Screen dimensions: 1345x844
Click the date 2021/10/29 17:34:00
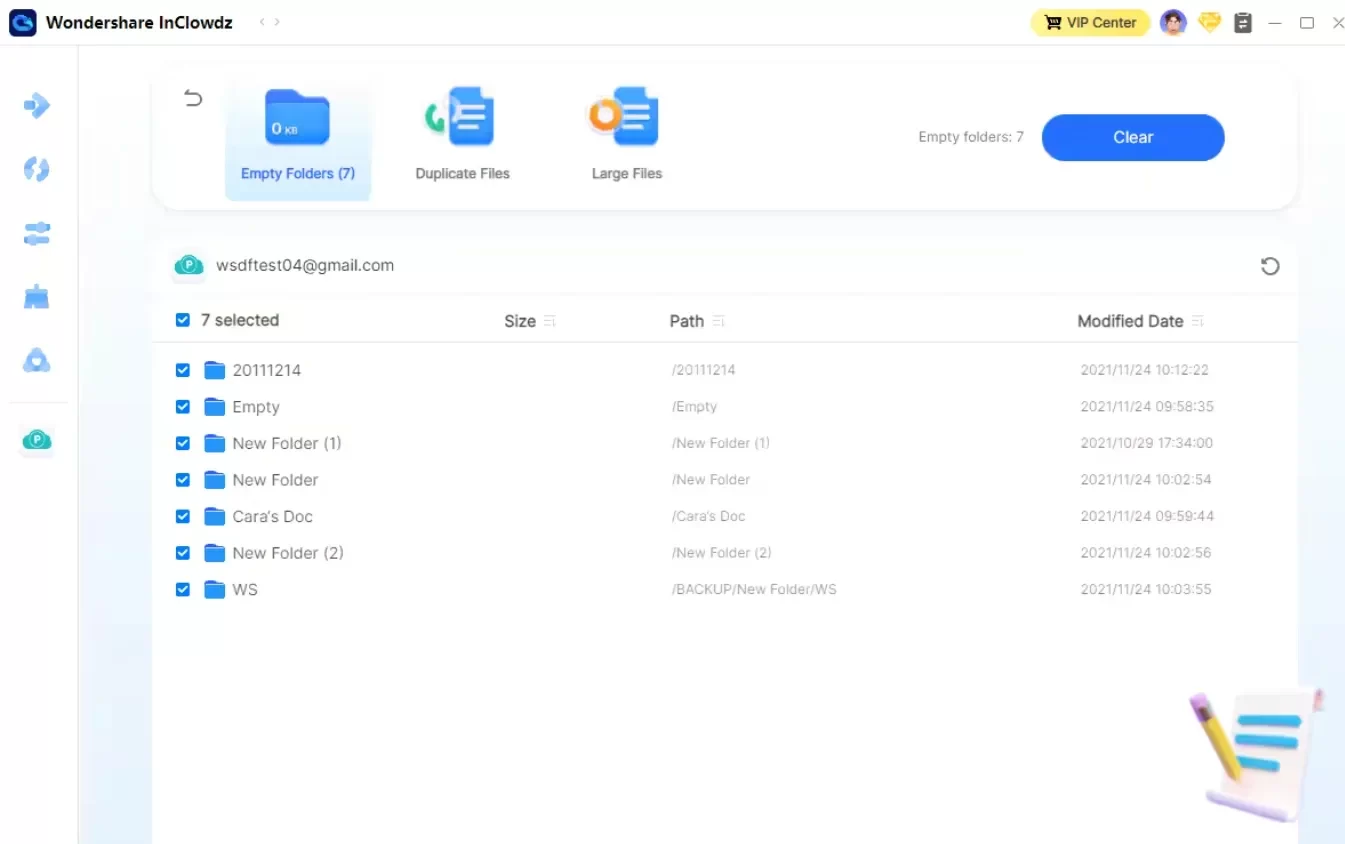[x=1147, y=443]
